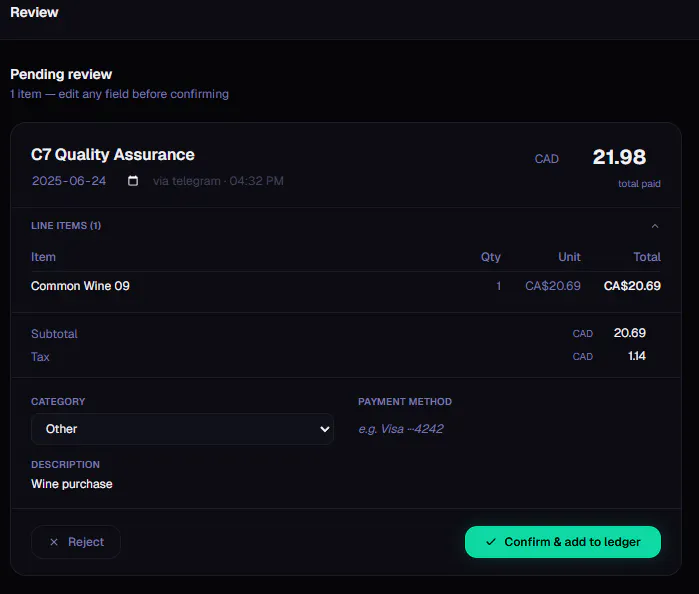
Task: Edit the Description text Wine purchase
Action: click(72, 484)
